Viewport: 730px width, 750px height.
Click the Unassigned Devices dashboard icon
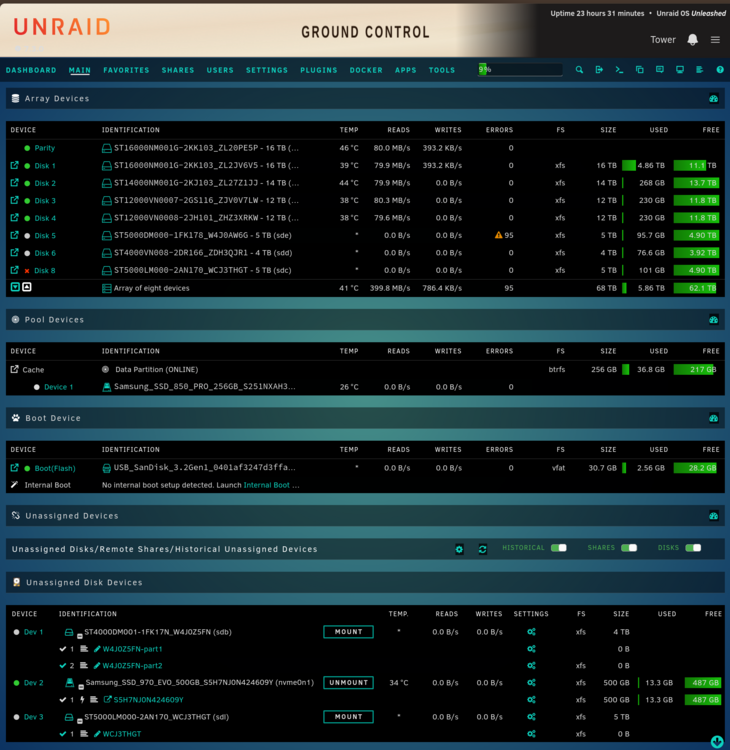tap(714, 516)
